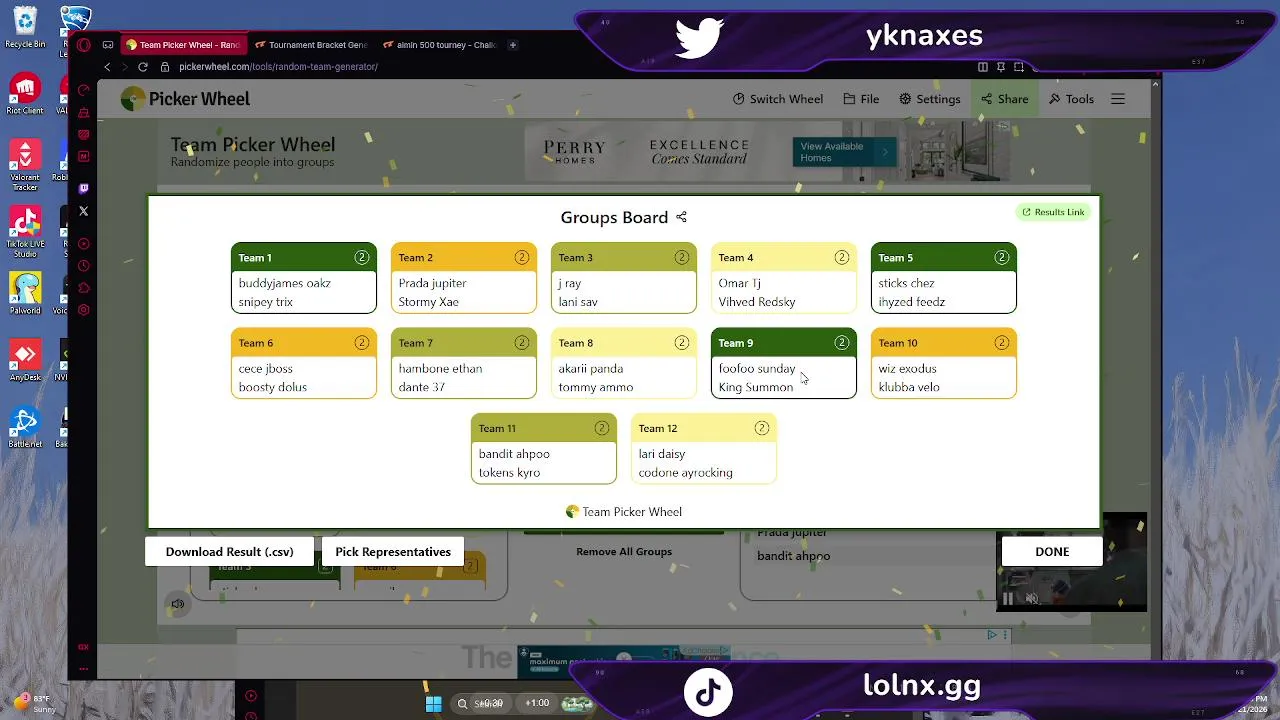Viewport: 1280px width, 720px height.
Task: Select the TikTok LIVE Studio desktop shortcut
Action: [25, 232]
